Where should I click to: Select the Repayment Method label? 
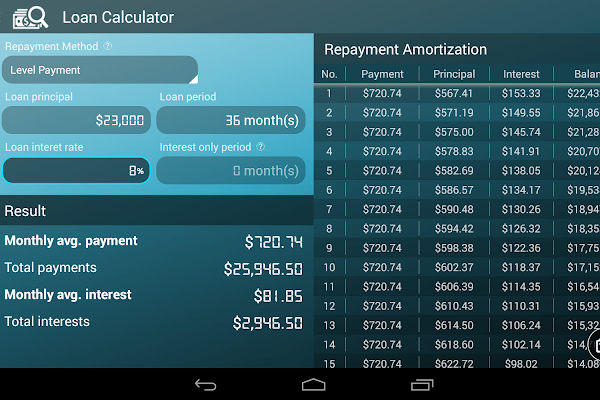52,46
